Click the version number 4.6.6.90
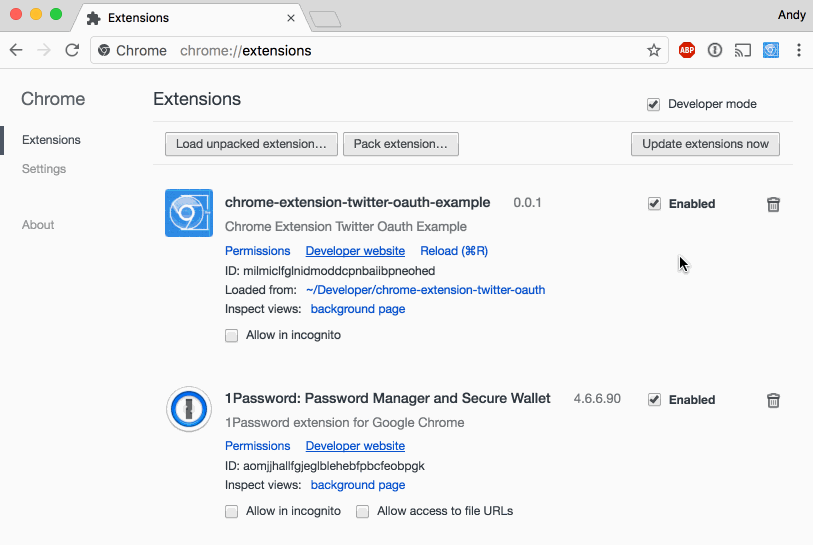This screenshot has height=545, width=813. click(x=597, y=399)
